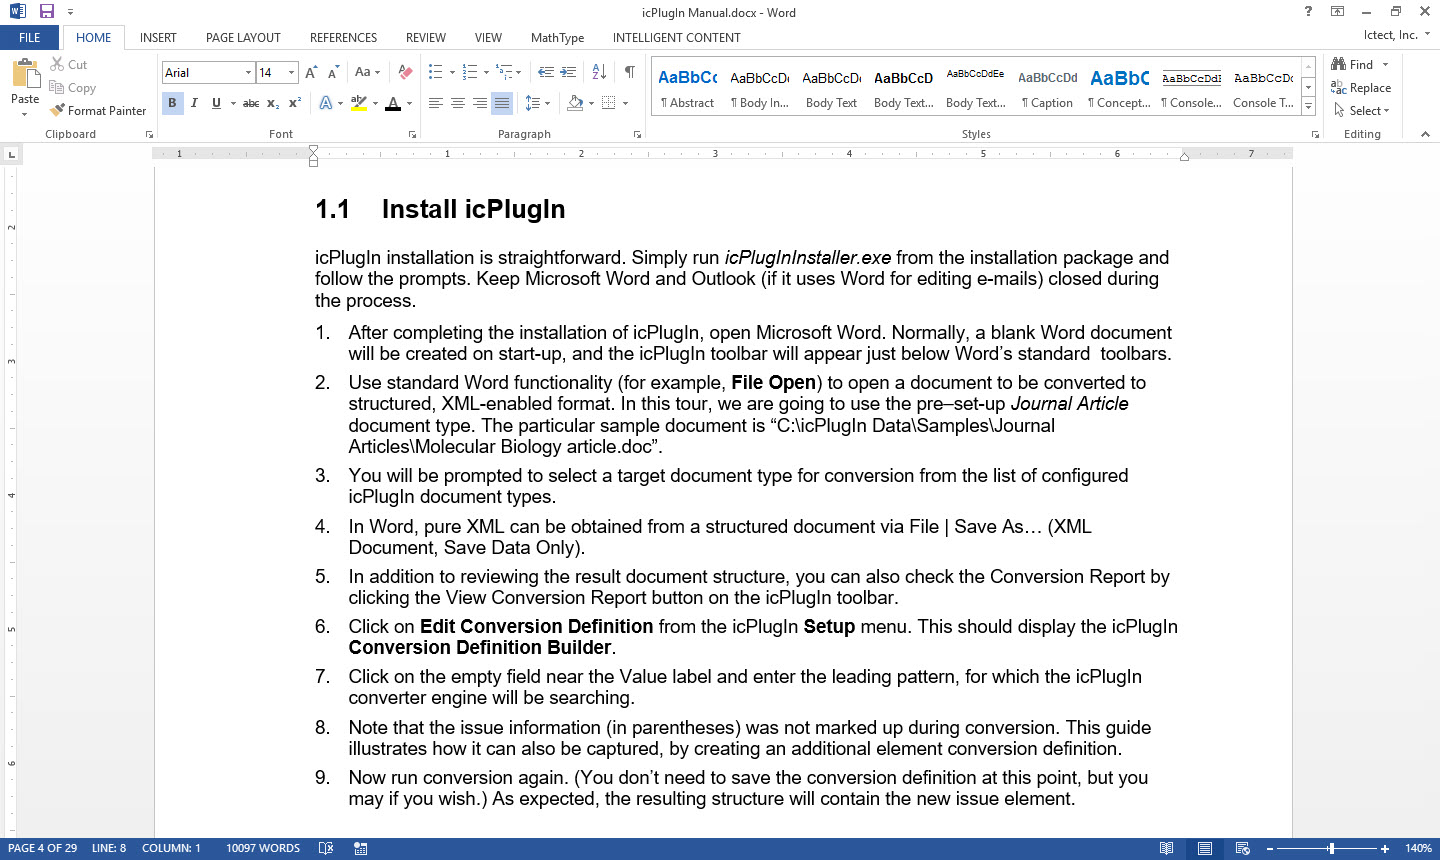Apply the Body Text style
The height and width of the screenshot is (860, 1440).
pos(831,88)
